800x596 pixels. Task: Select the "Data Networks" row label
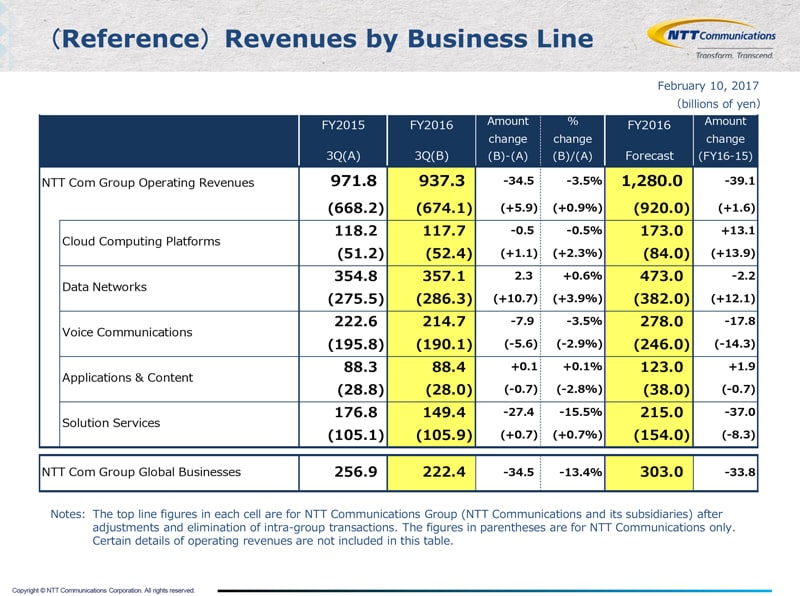(104, 287)
